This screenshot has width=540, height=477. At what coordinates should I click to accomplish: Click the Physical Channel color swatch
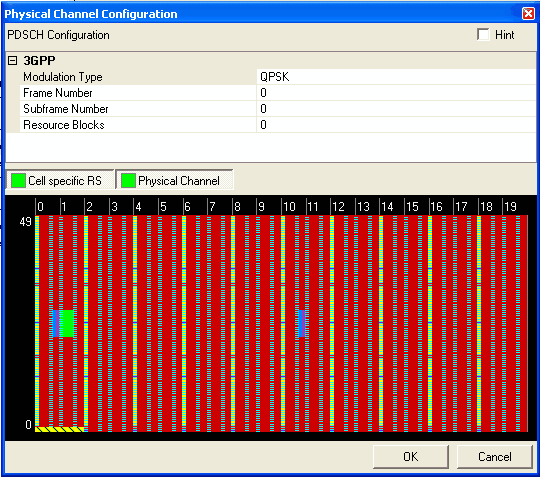128,180
